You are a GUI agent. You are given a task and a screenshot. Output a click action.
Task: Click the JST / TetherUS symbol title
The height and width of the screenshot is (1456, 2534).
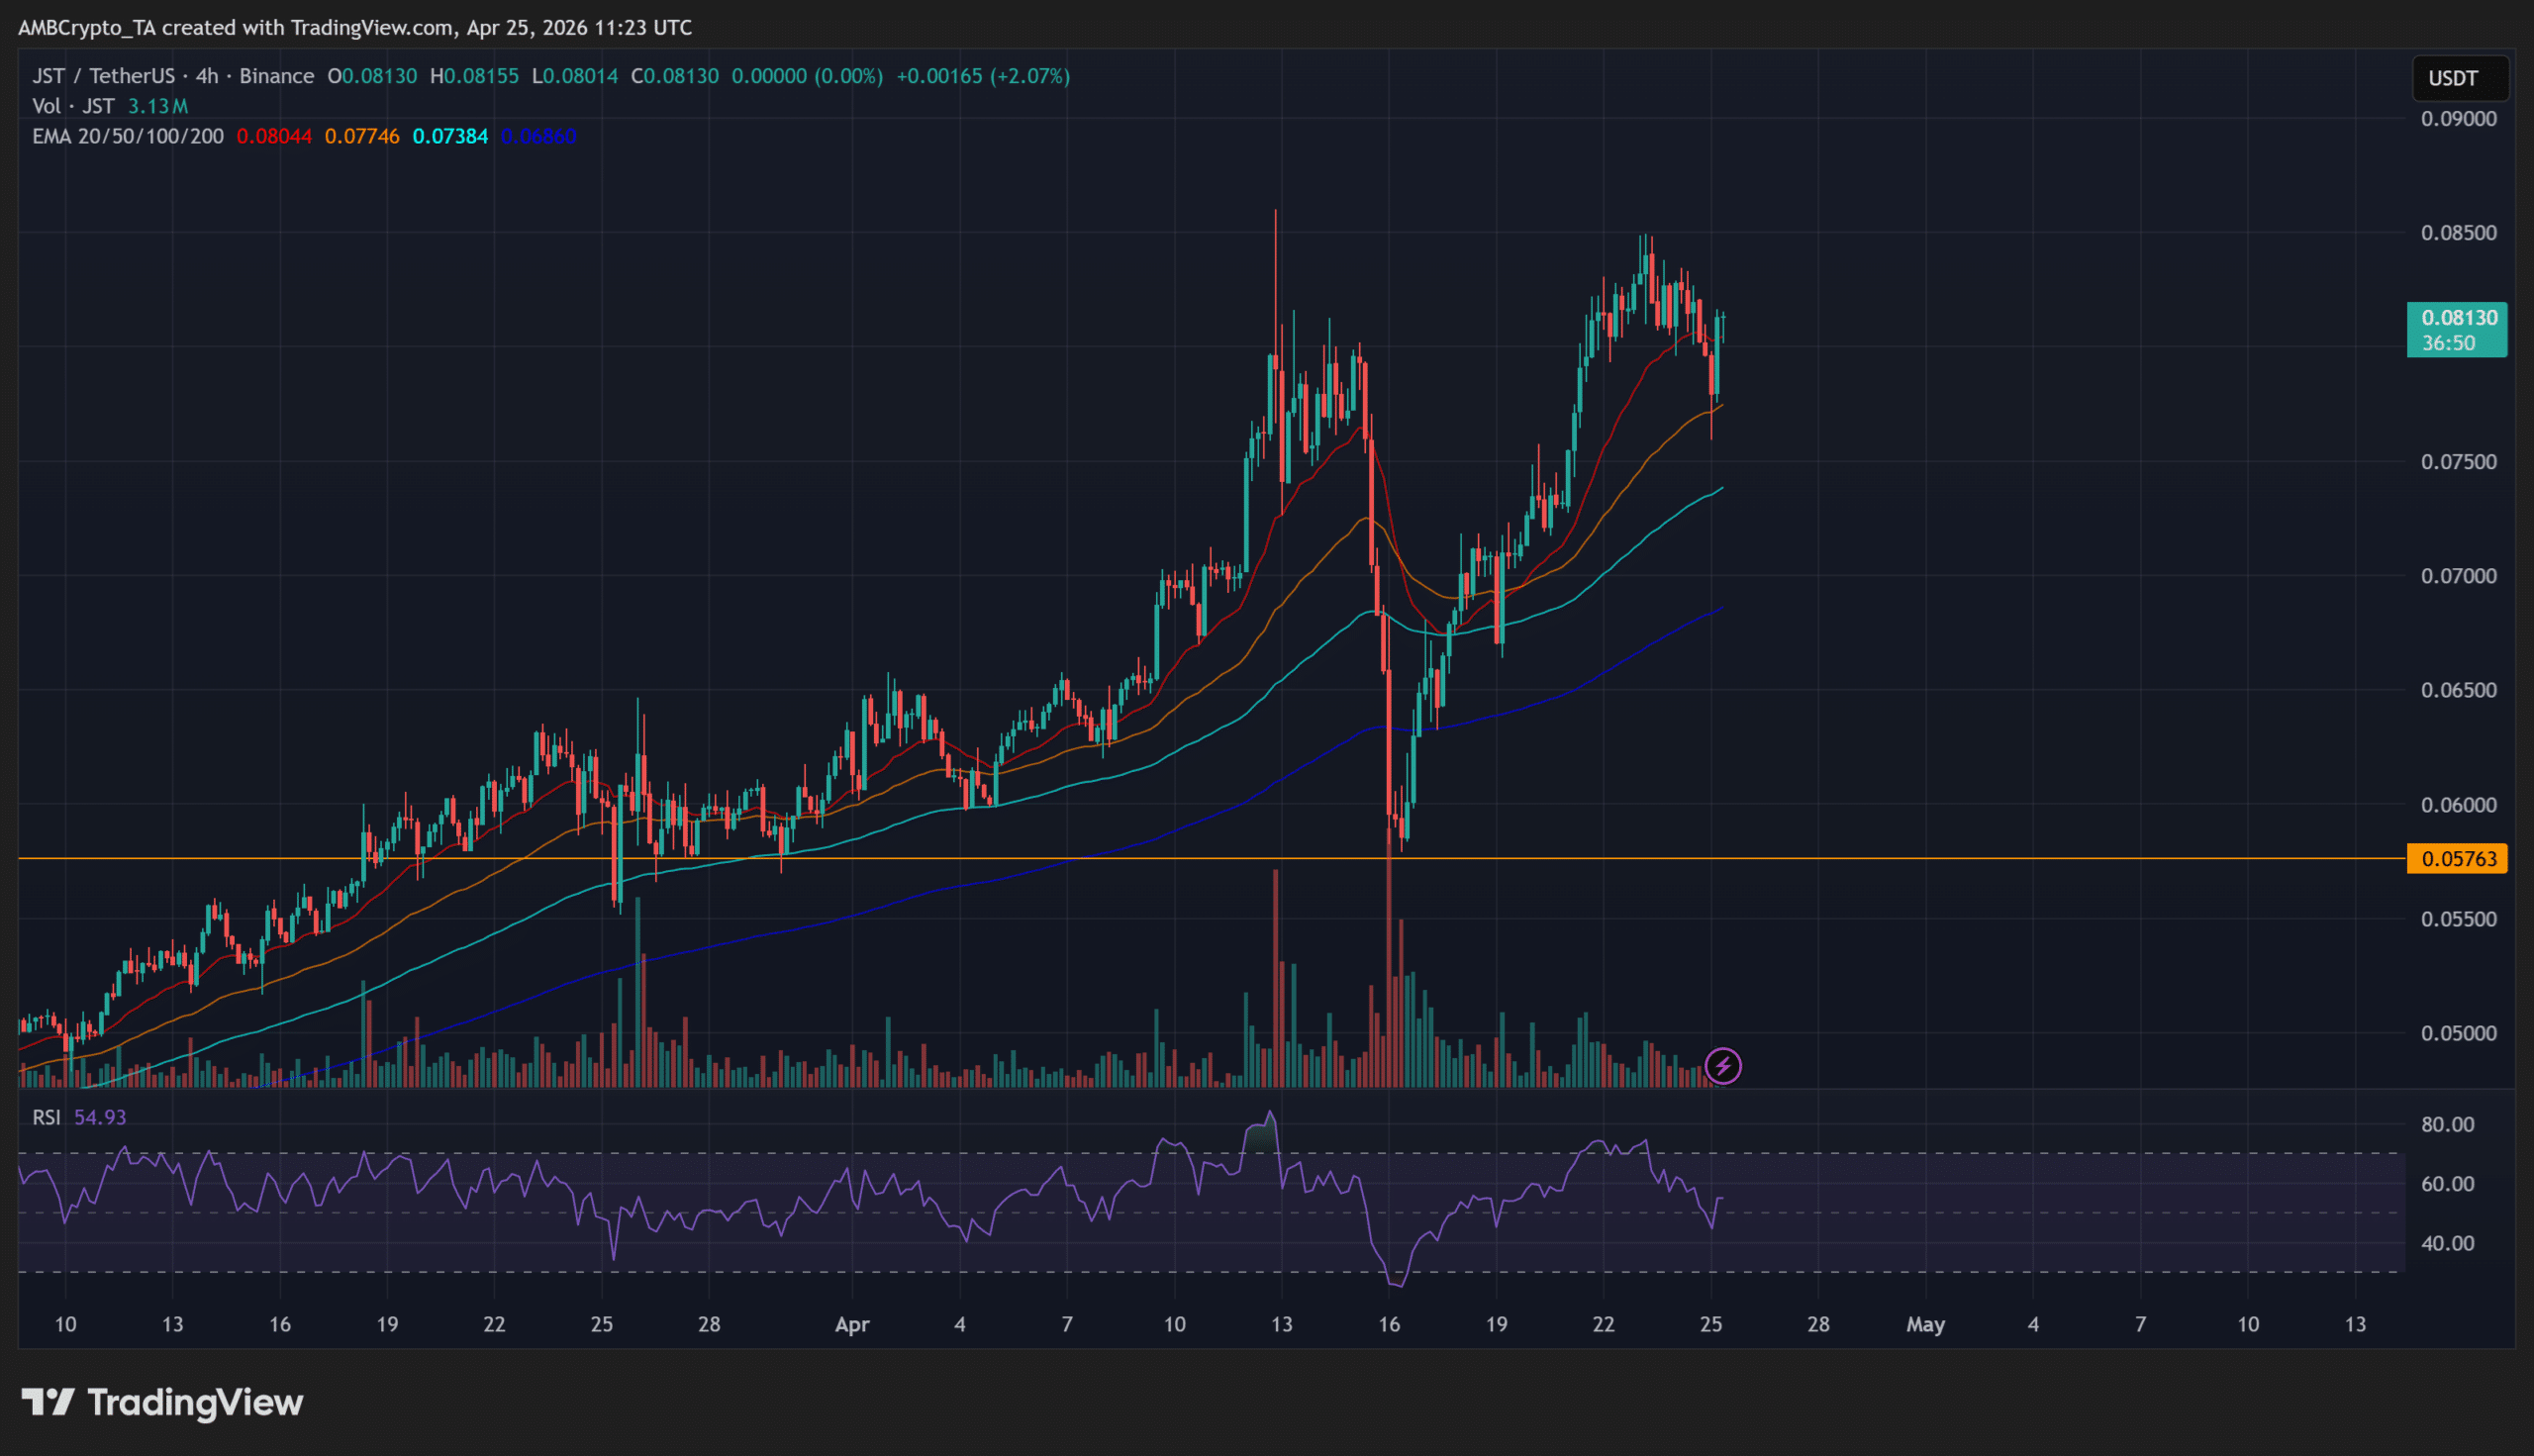(102, 76)
